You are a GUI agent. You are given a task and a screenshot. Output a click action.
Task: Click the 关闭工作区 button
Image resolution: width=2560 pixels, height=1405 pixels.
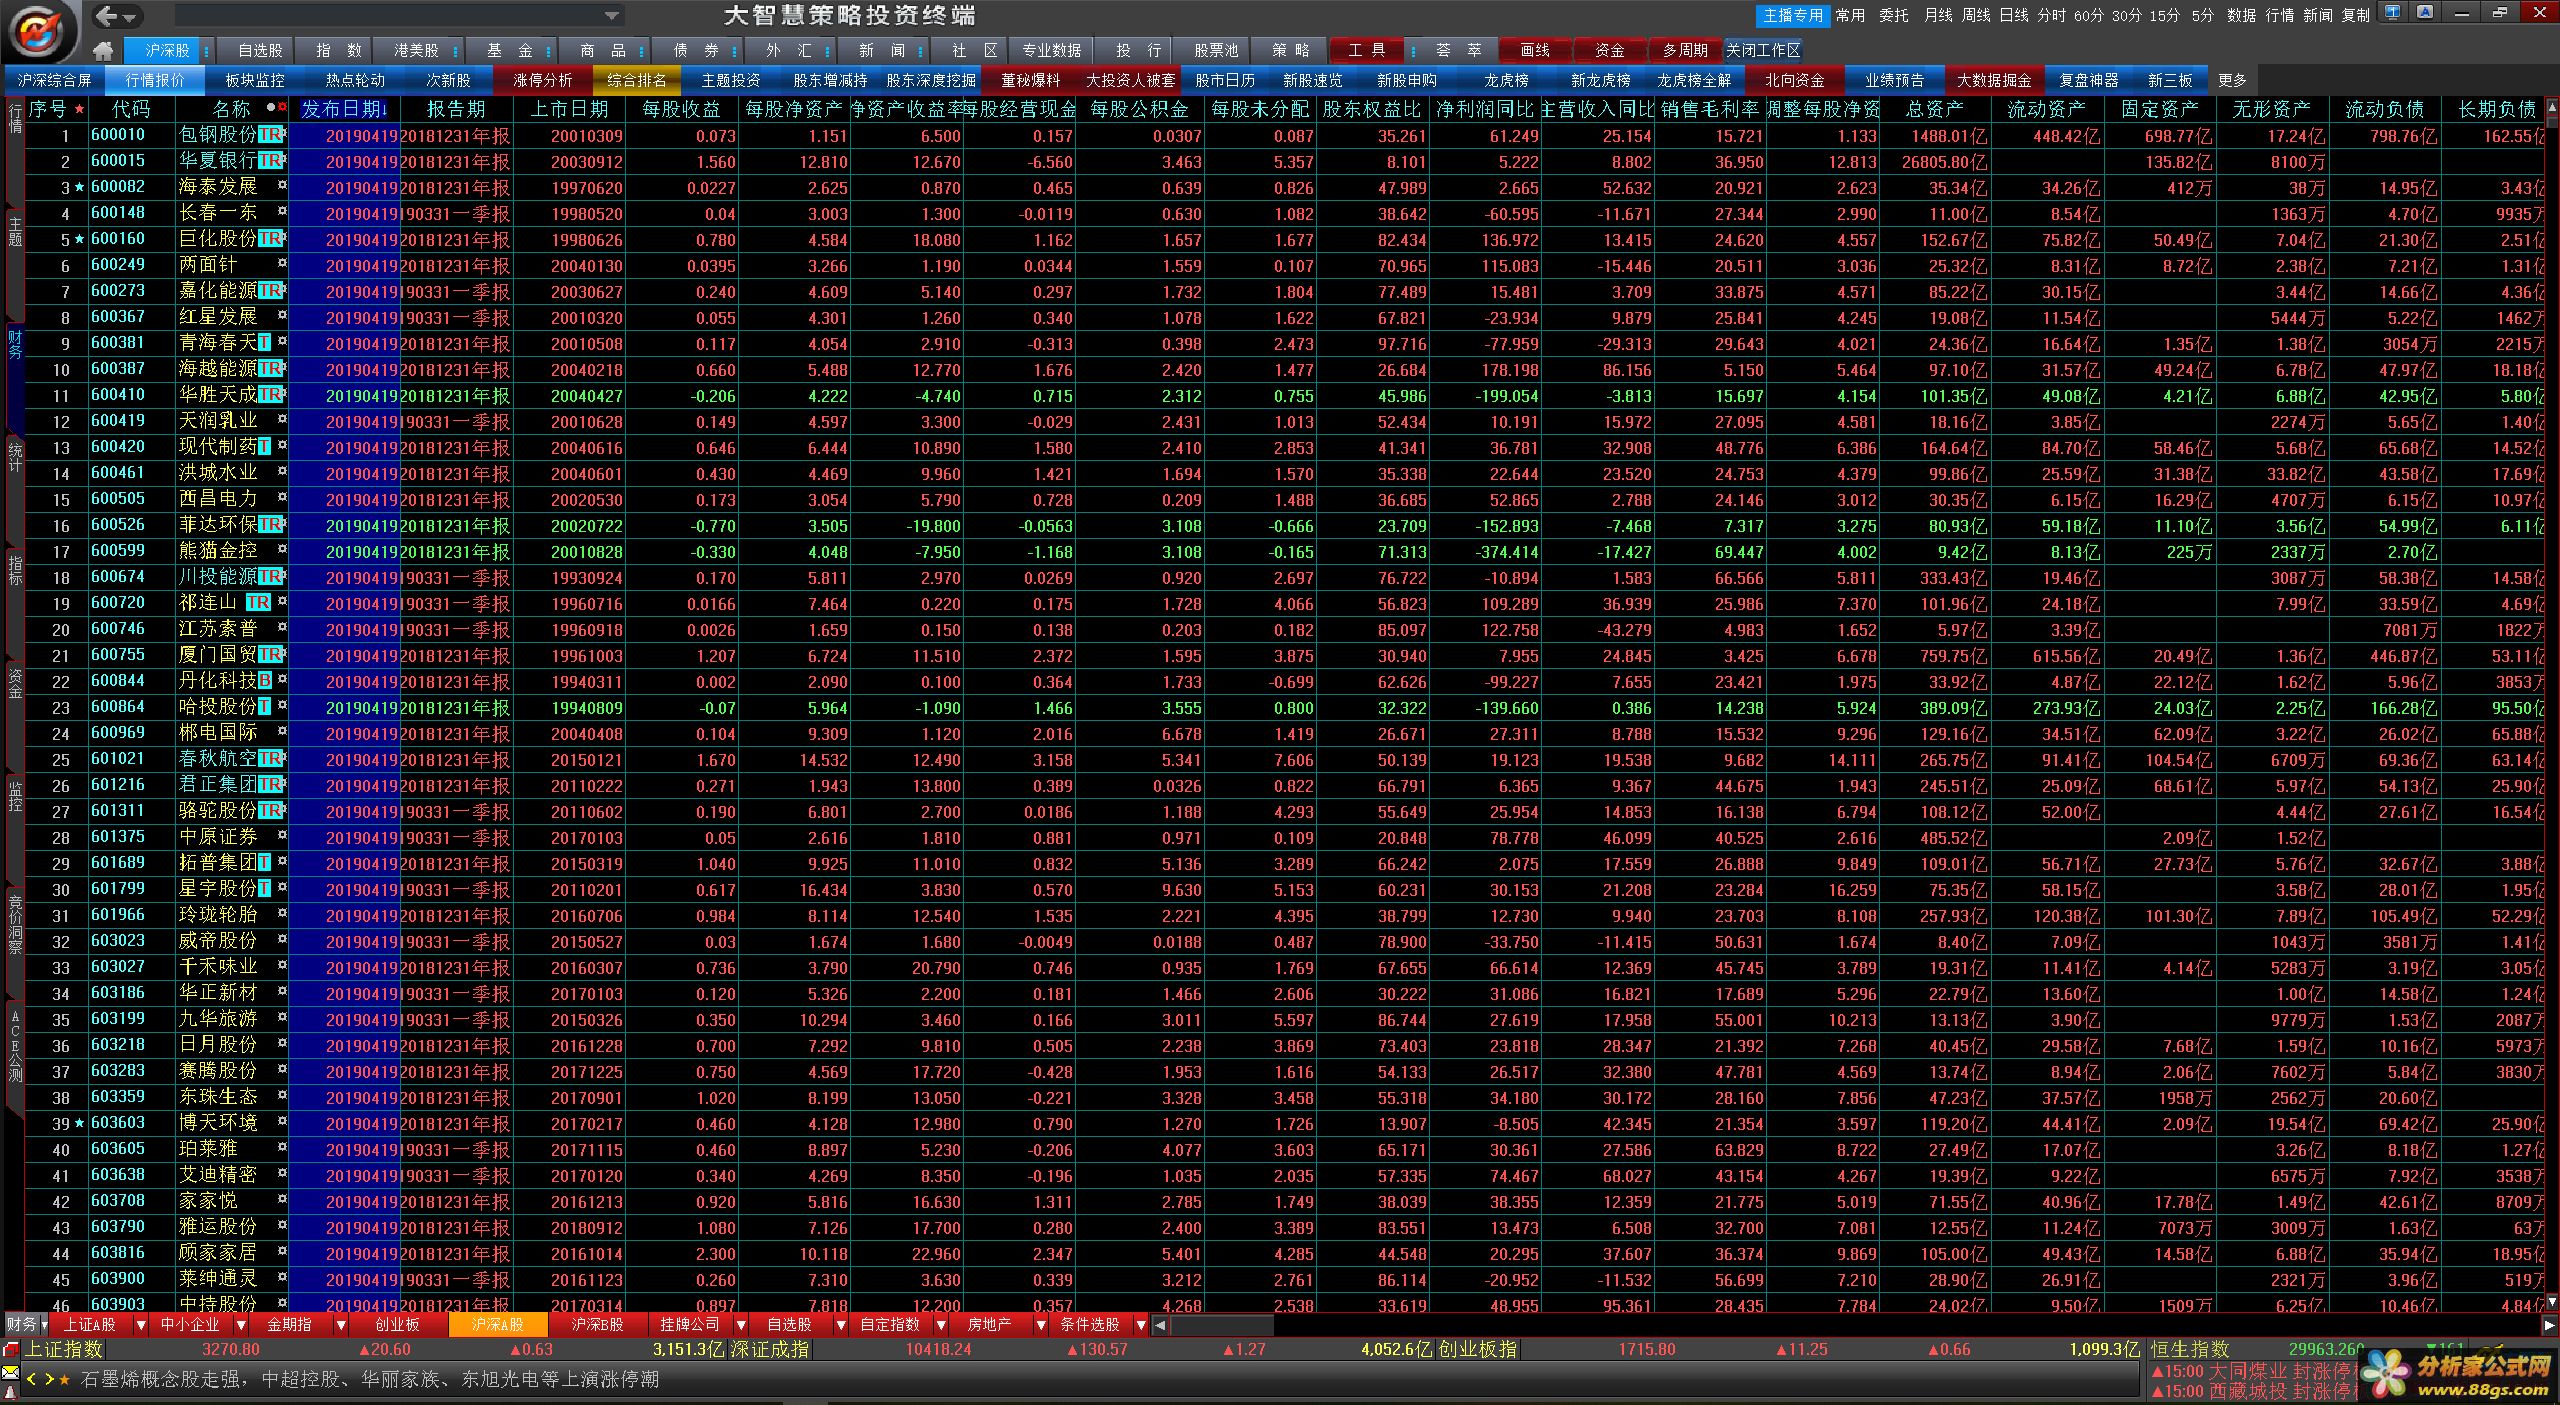(x=1762, y=50)
